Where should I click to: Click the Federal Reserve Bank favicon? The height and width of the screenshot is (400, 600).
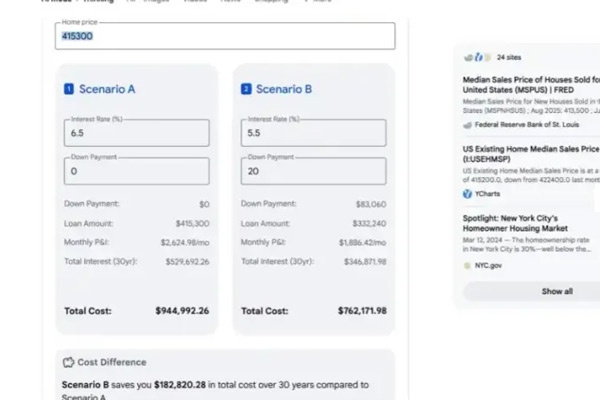pos(467,125)
